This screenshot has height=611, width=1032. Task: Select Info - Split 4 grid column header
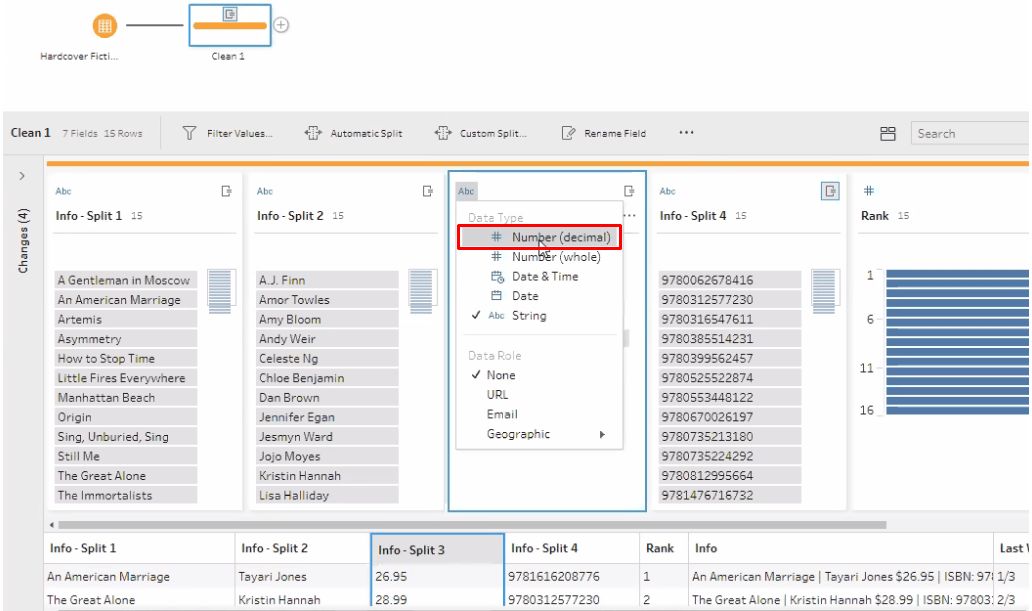click(572, 548)
